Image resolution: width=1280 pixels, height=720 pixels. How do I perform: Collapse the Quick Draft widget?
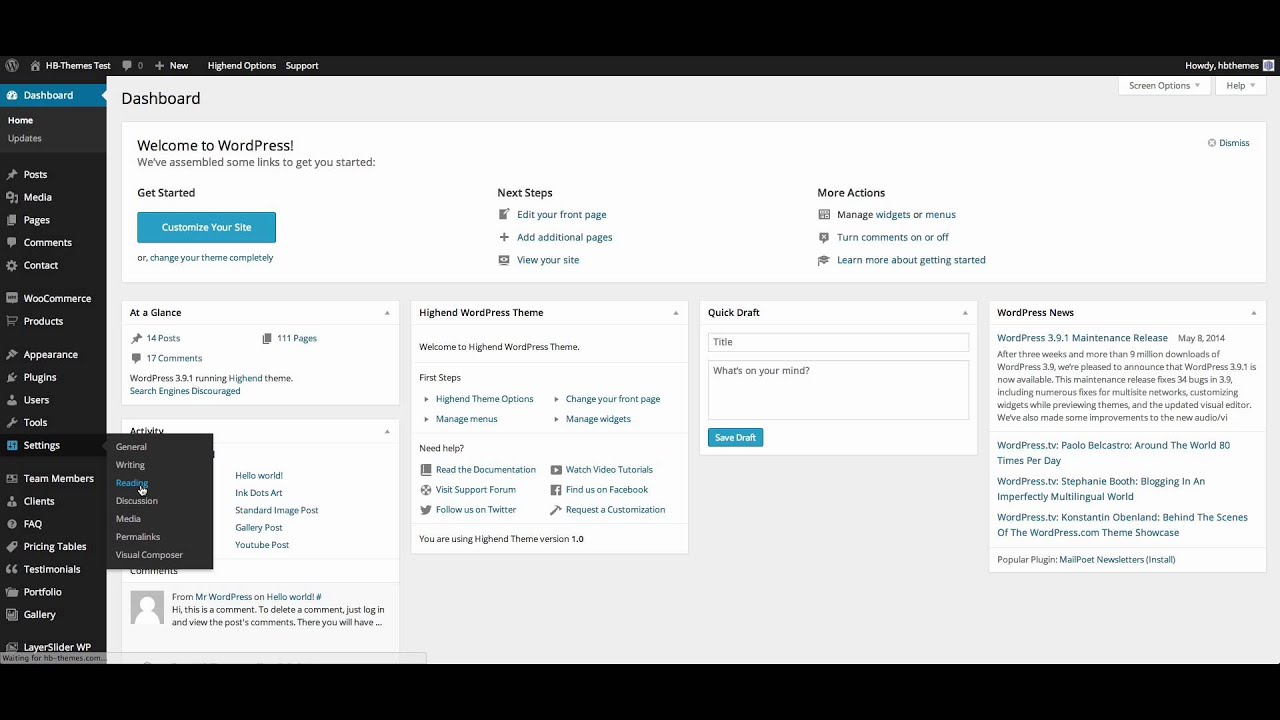tap(965, 313)
